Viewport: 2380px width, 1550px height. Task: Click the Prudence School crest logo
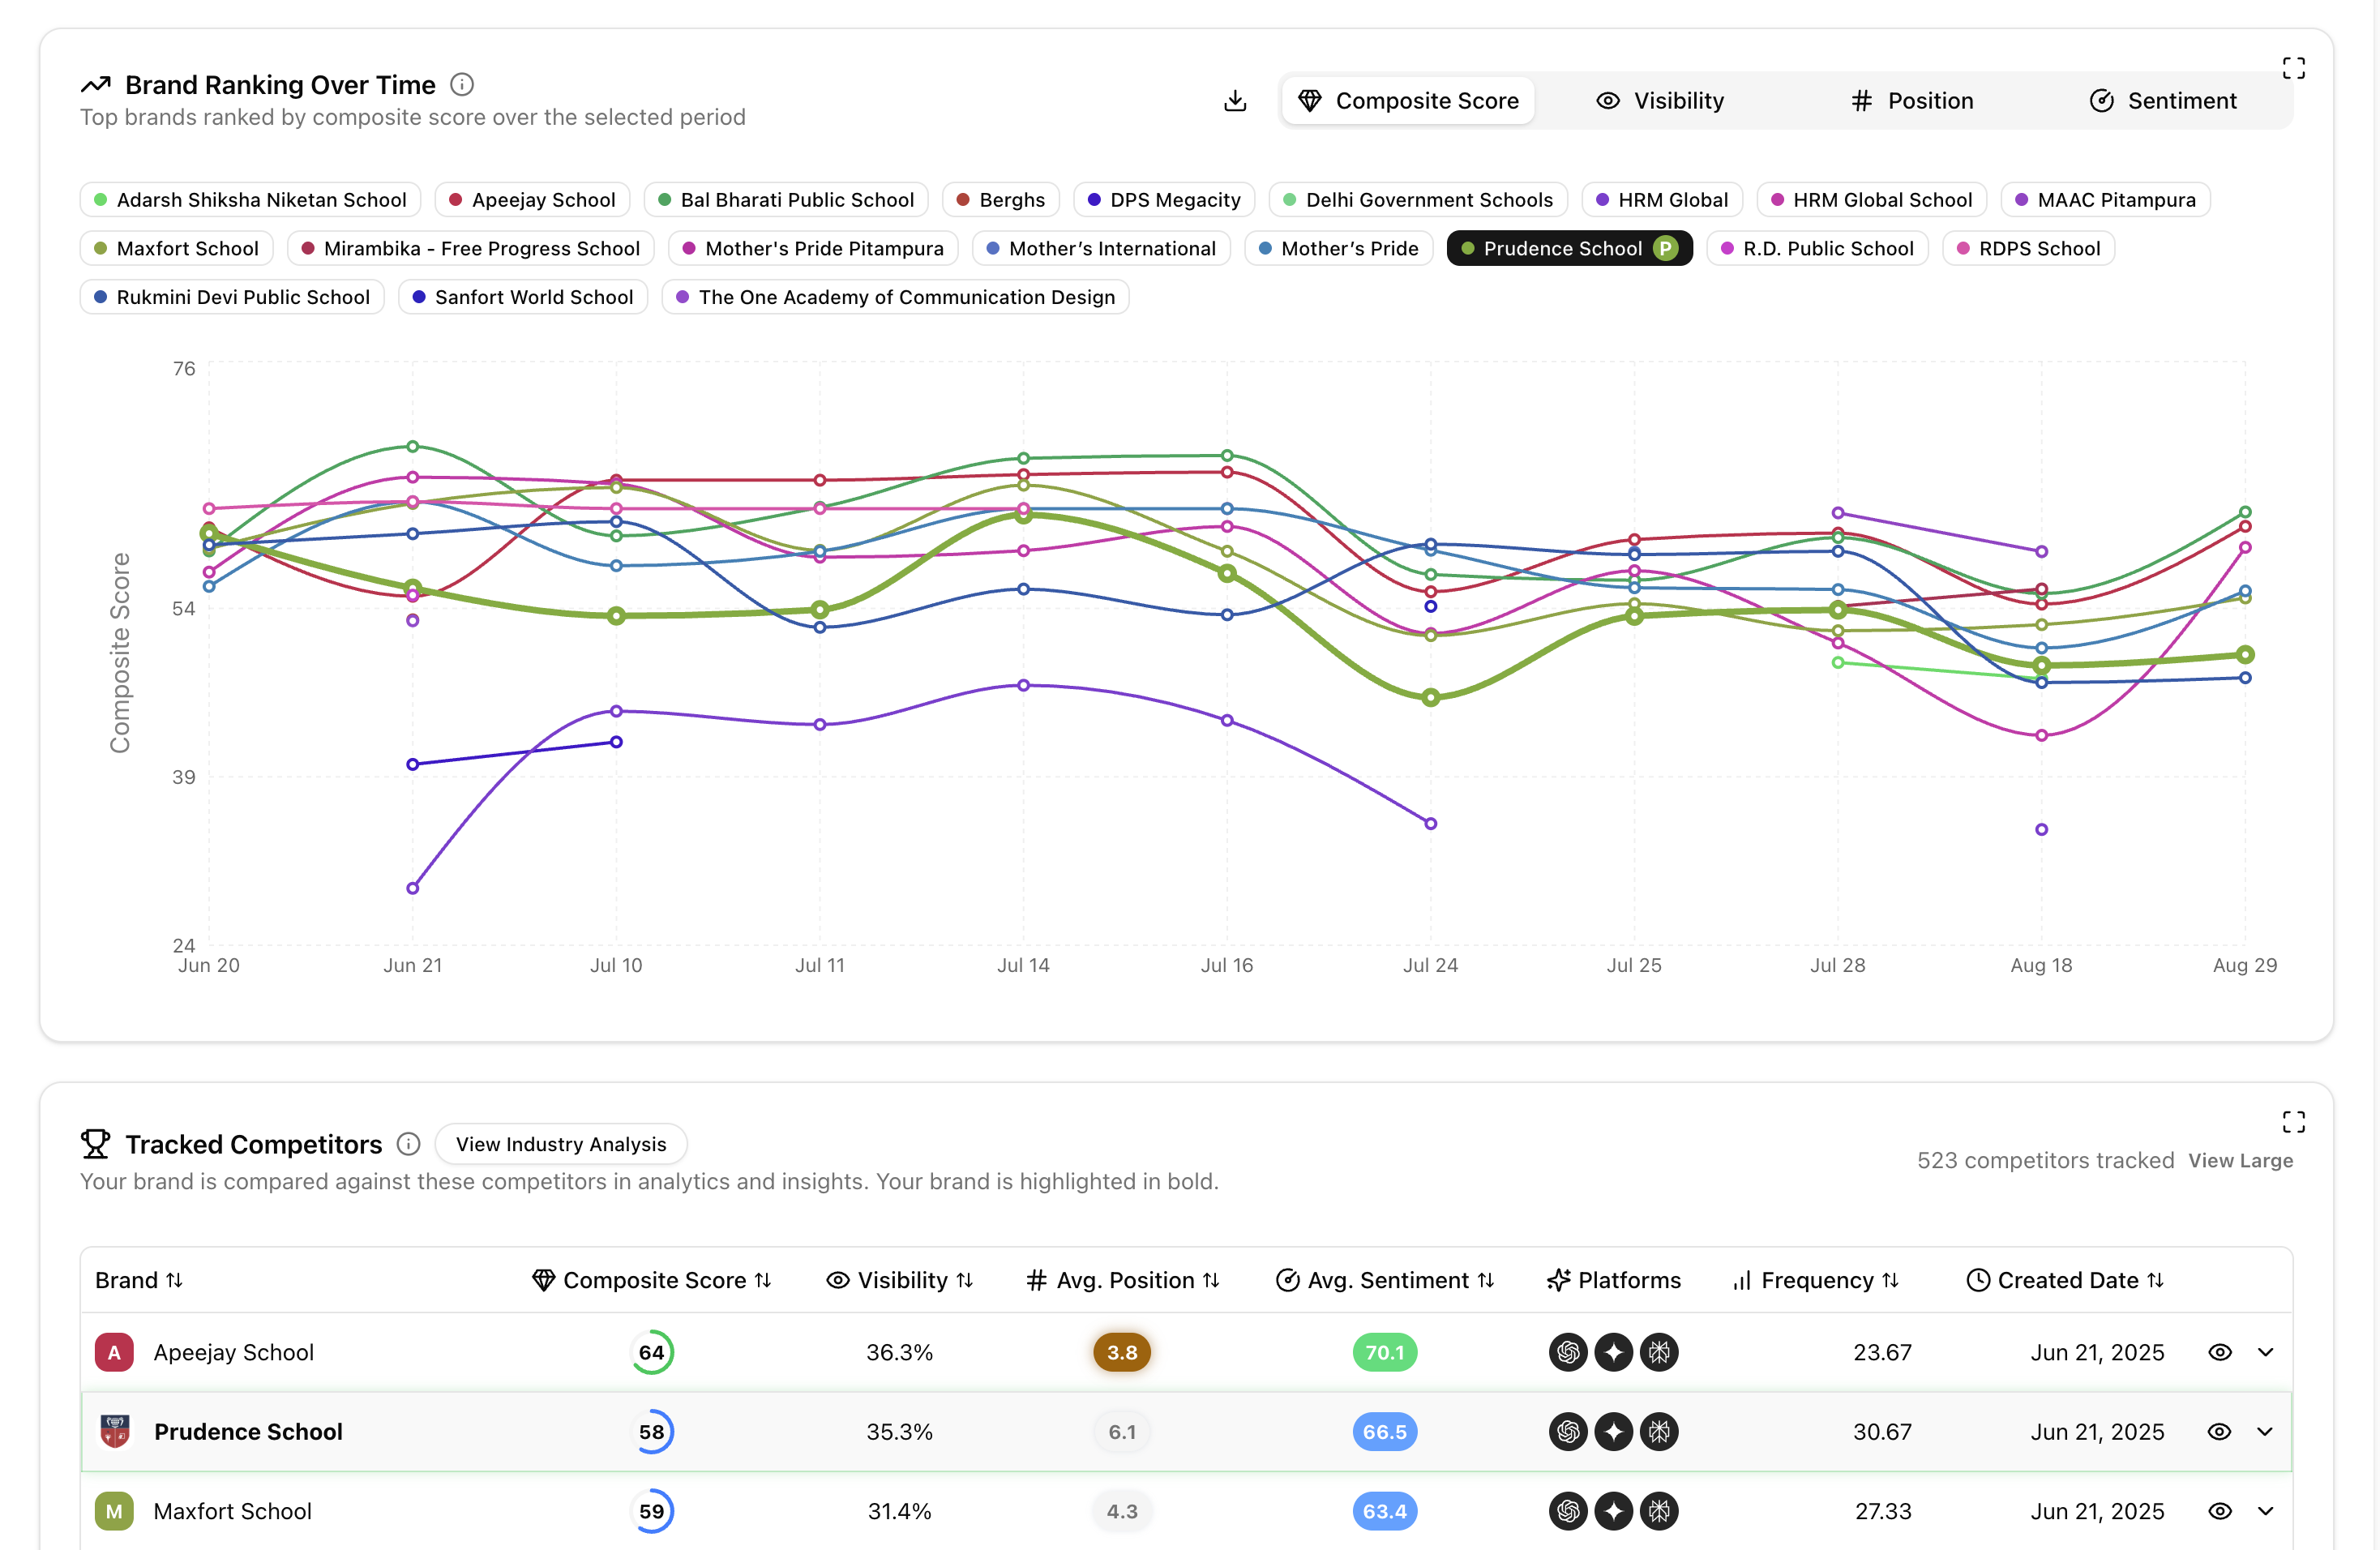click(x=115, y=1432)
